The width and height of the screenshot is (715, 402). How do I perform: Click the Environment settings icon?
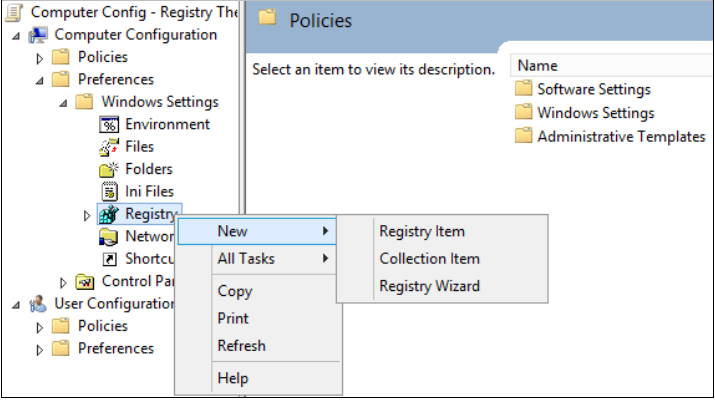click(x=110, y=124)
